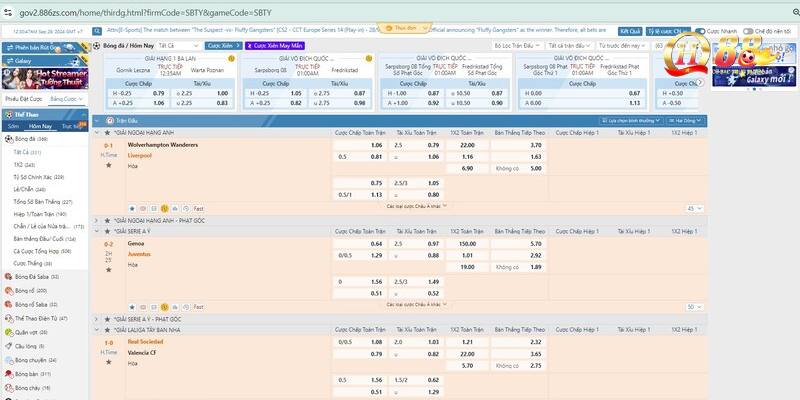The width and height of the screenshot is (800, 400).
Task: Expand Giải Ngoại Hạng Anh - Phạt Góc section
Action: [97, 220]
